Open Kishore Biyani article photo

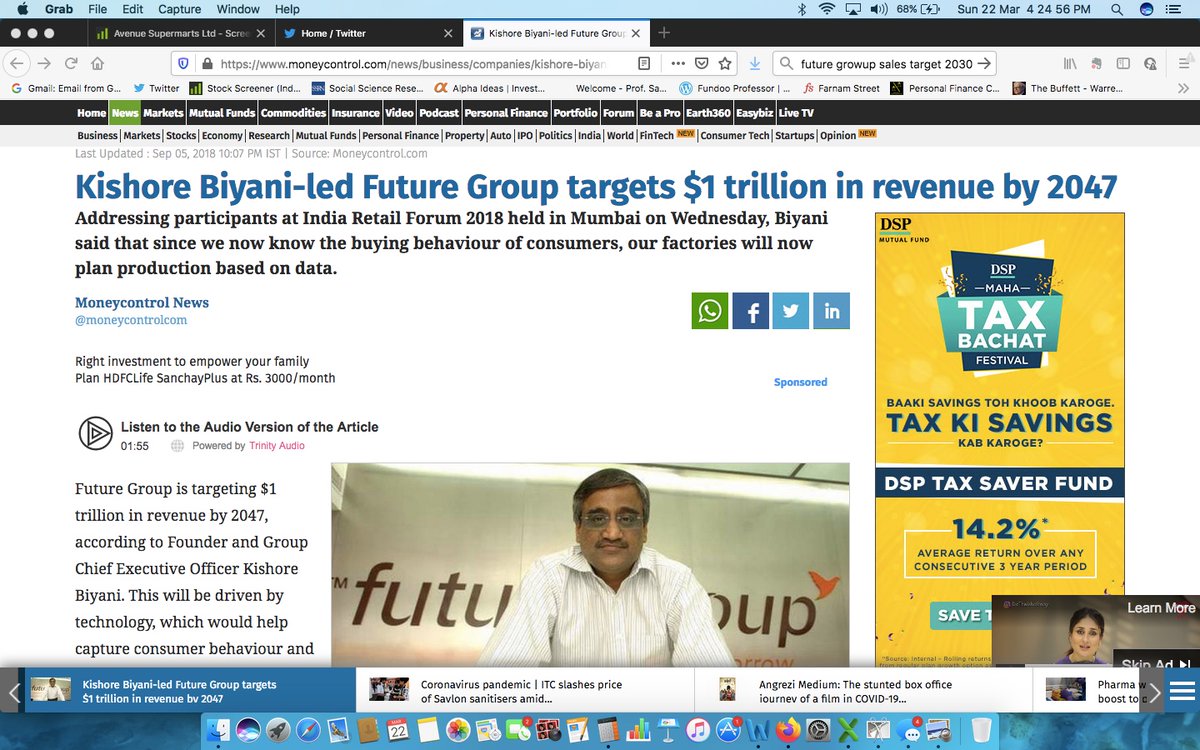[x=590, y=565]
